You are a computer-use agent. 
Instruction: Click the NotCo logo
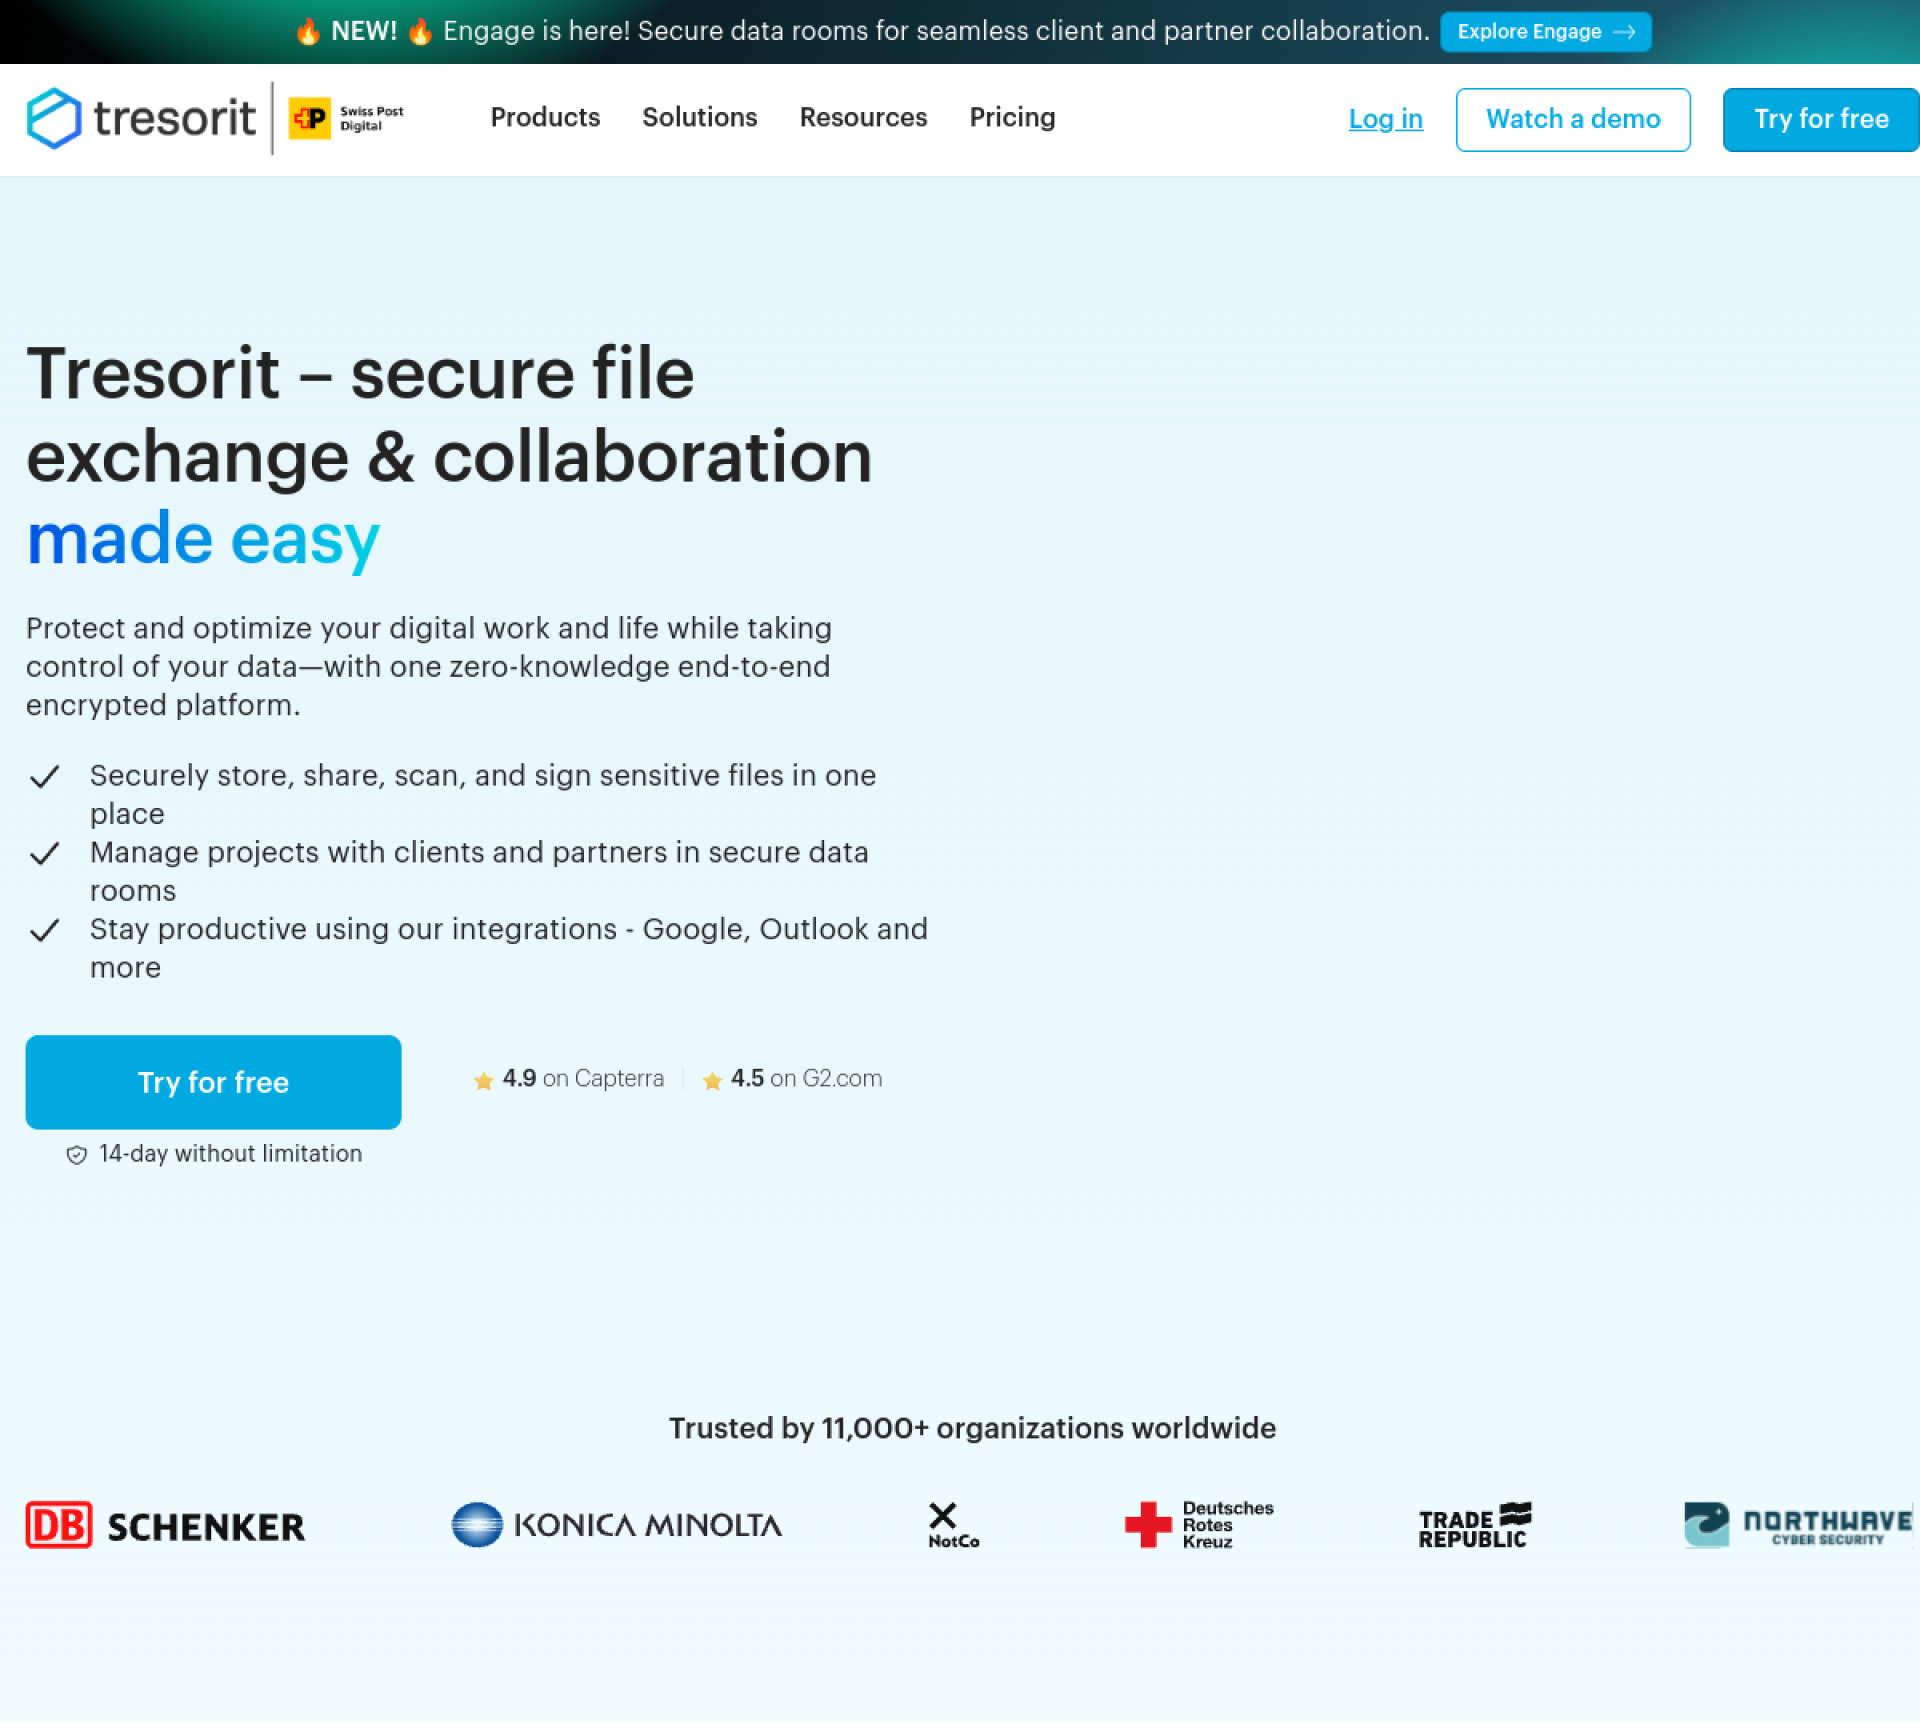952,1525
